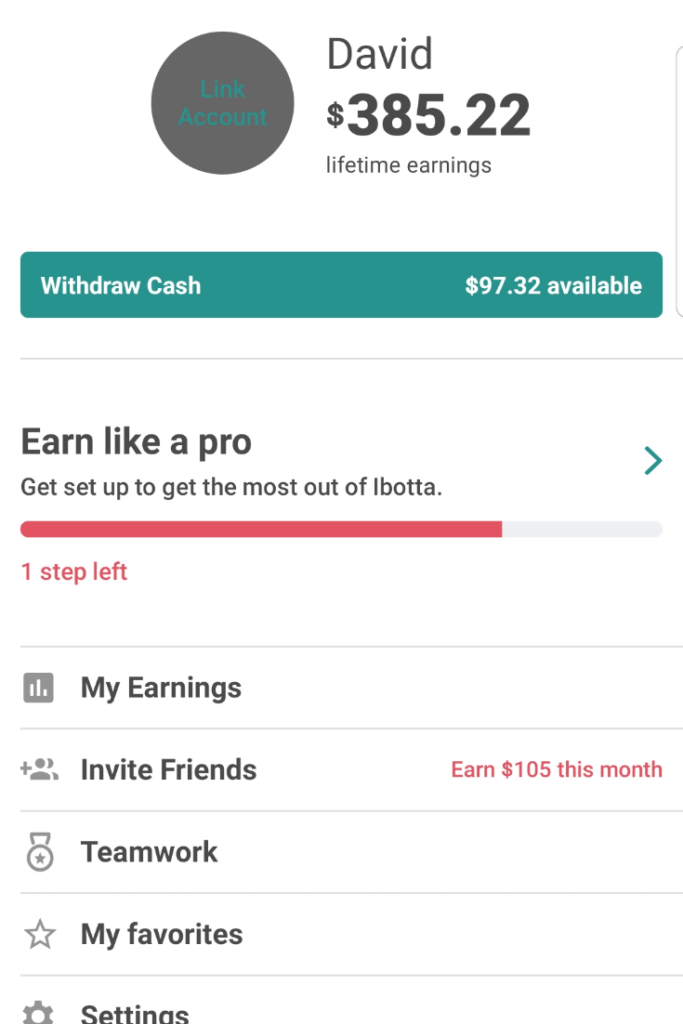
Task: Open the Earn $105 this month link
Action: click(x=557, y=769)
